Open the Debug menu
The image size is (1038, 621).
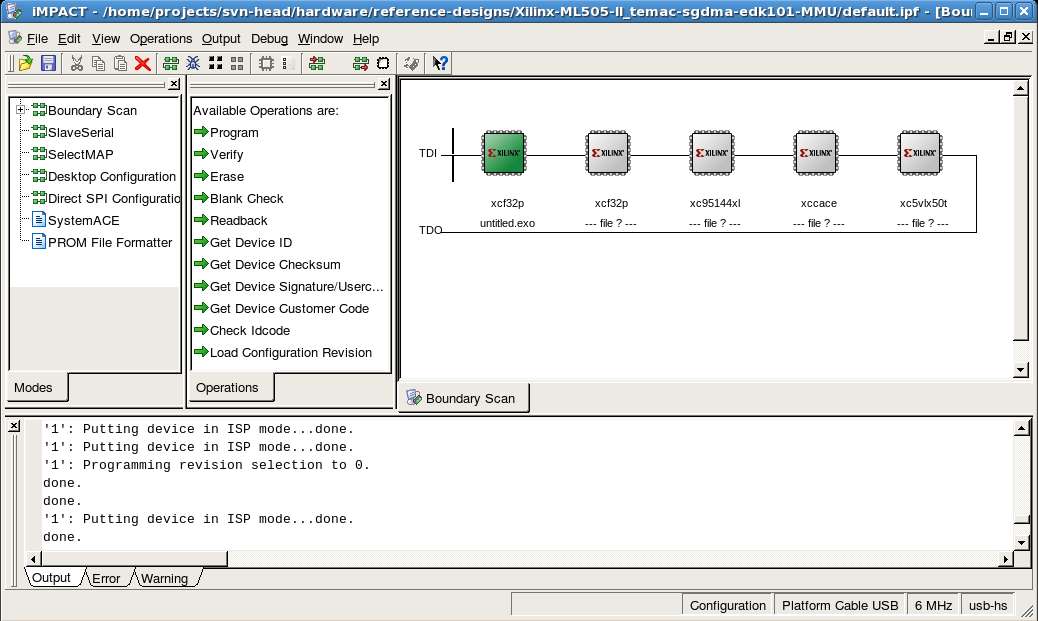point(269,38)
